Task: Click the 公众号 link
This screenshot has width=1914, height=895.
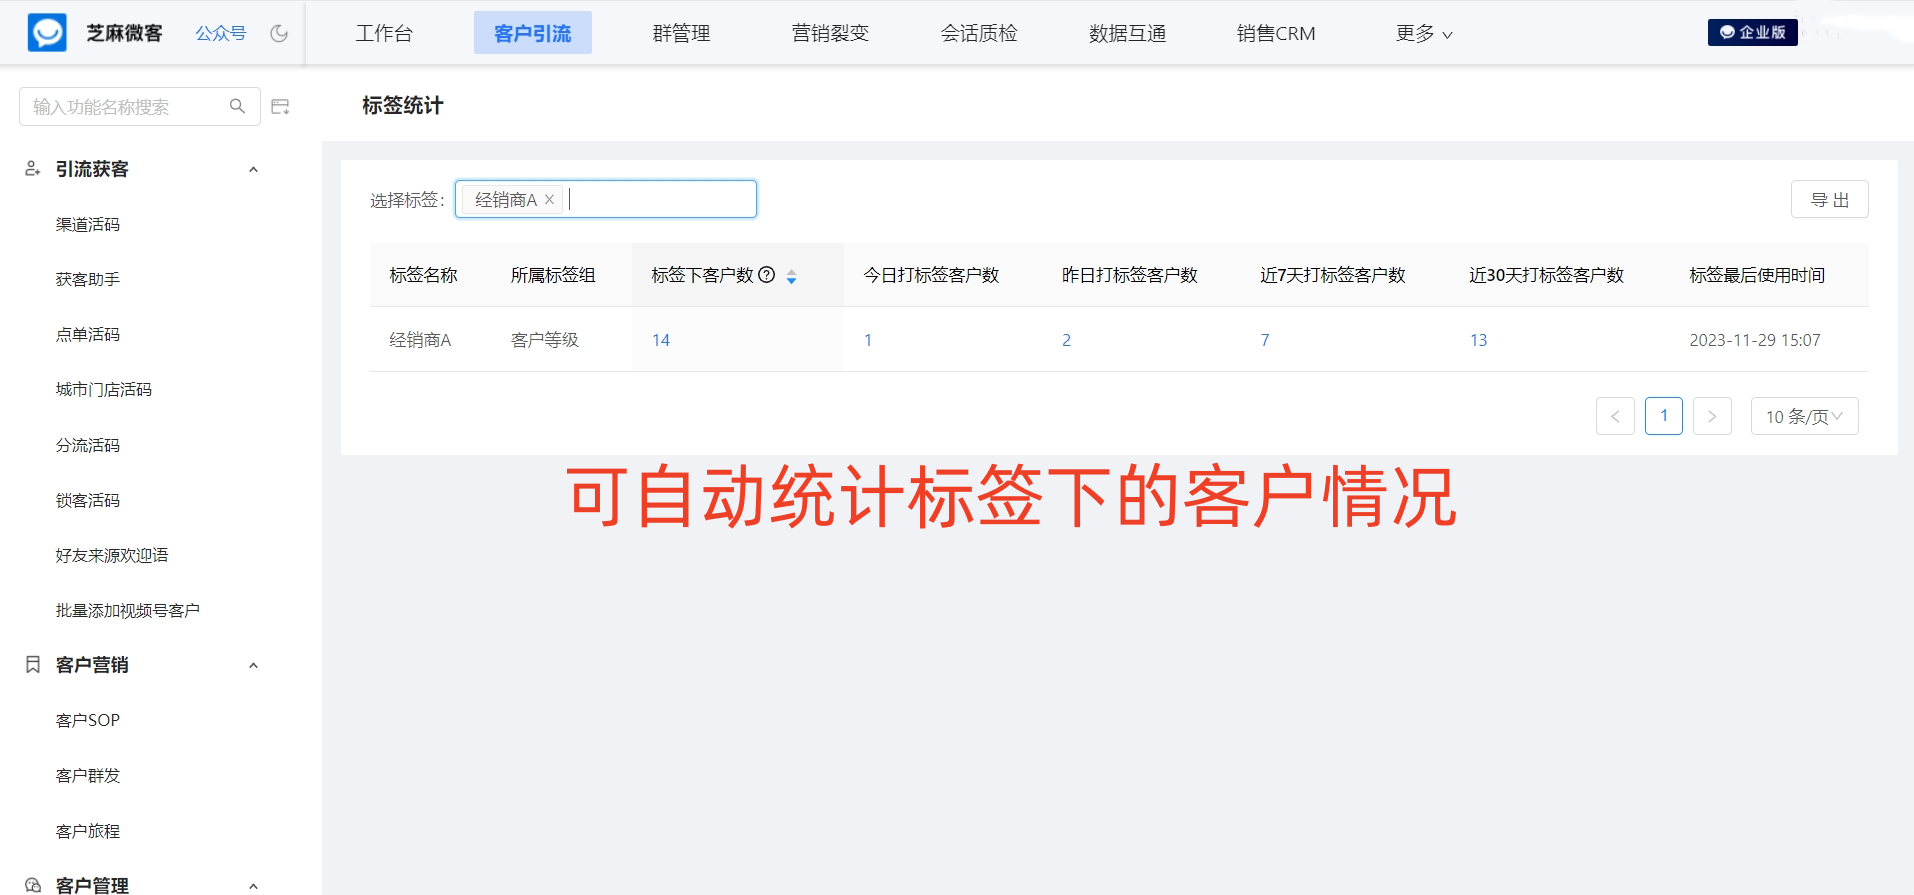Action: point(221,33)
